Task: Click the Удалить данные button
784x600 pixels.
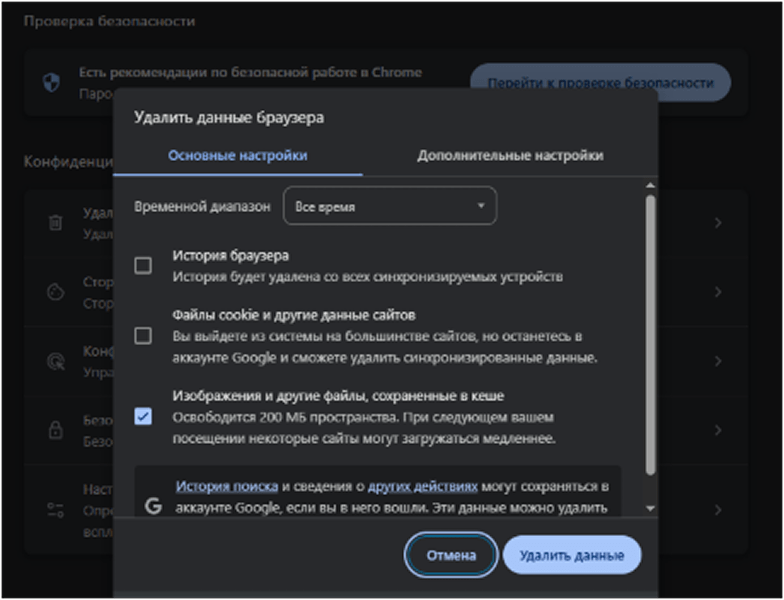Action: pos(572,555)
